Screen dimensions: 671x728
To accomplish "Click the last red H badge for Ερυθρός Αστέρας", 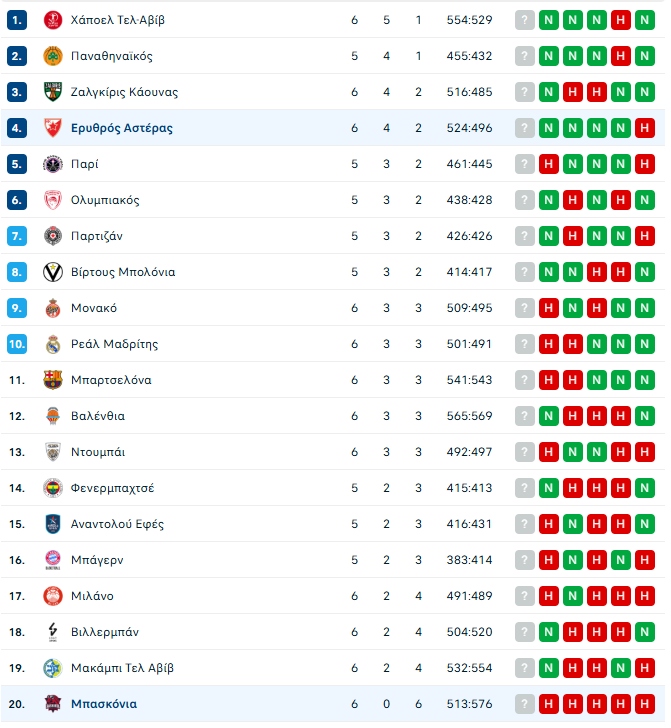I will 645,128.
